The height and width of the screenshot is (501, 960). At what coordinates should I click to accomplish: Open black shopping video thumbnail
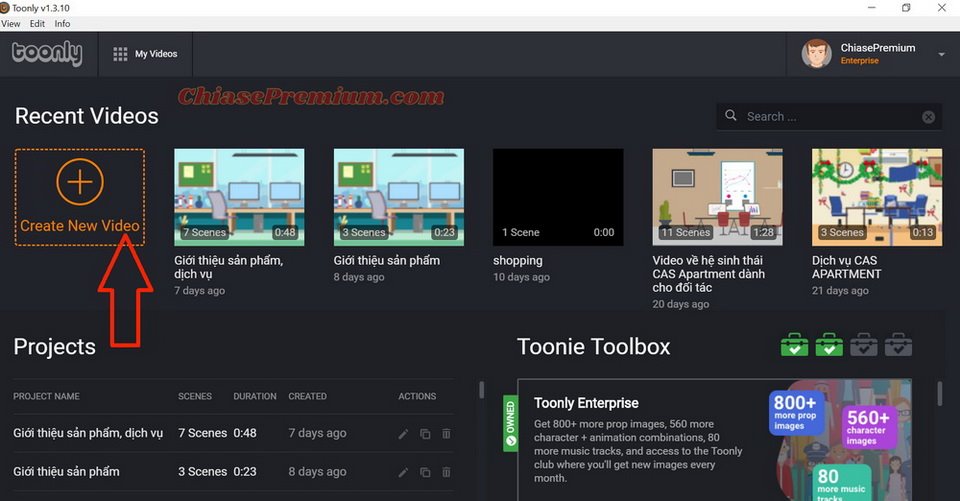558,197
